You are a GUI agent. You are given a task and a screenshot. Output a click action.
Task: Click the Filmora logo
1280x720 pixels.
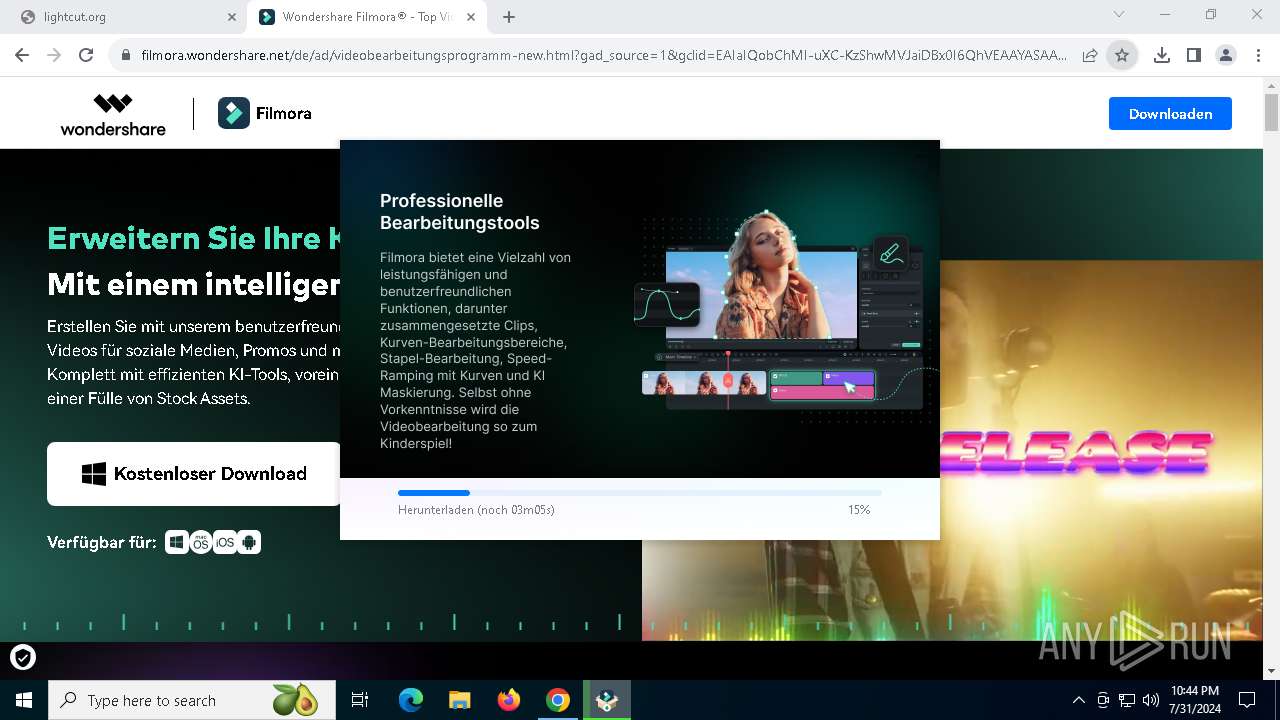tap(265, 114)
